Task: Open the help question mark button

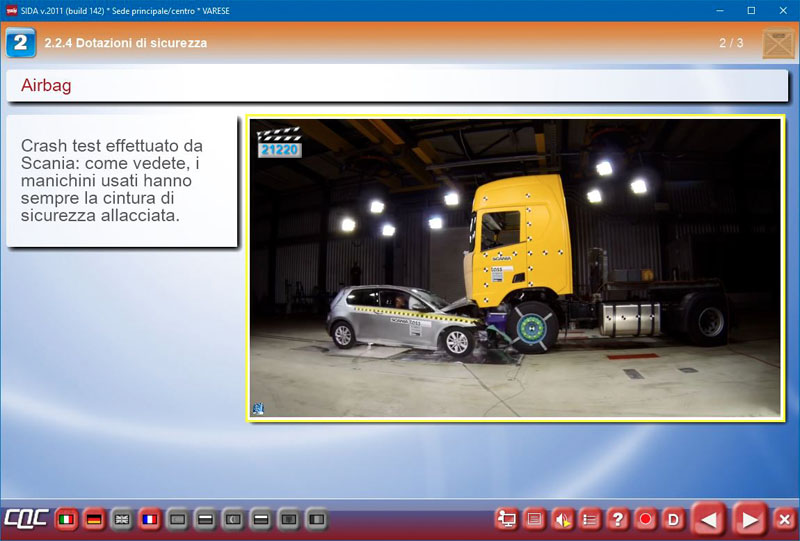Action: pos(618,519)
